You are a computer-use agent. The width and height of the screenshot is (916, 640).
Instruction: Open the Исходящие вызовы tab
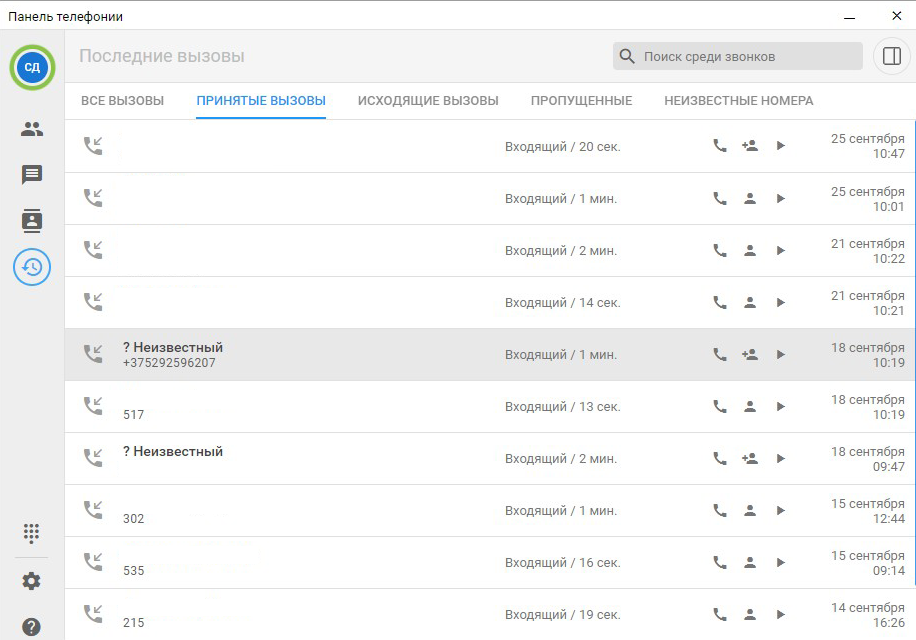coord(428,101)
